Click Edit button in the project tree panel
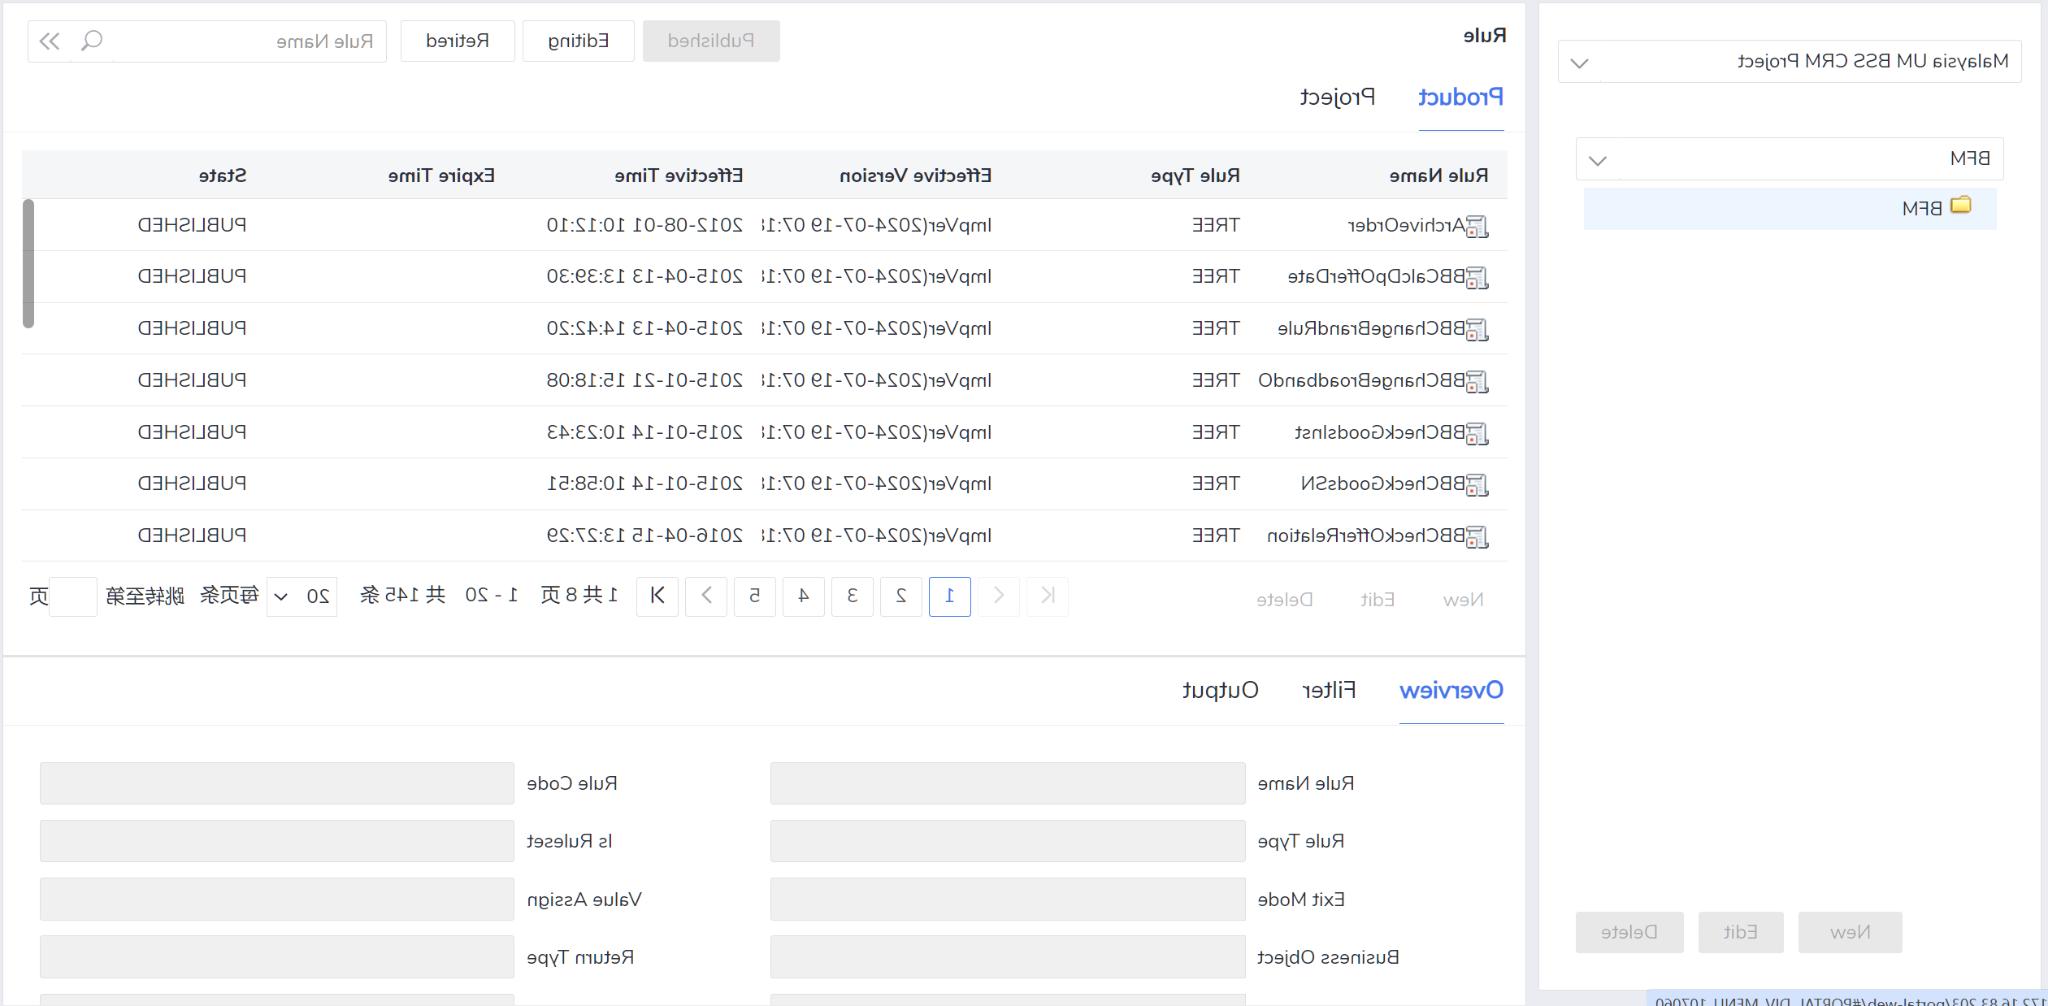2048x1006 pixels. click(x=1740, y=932)
